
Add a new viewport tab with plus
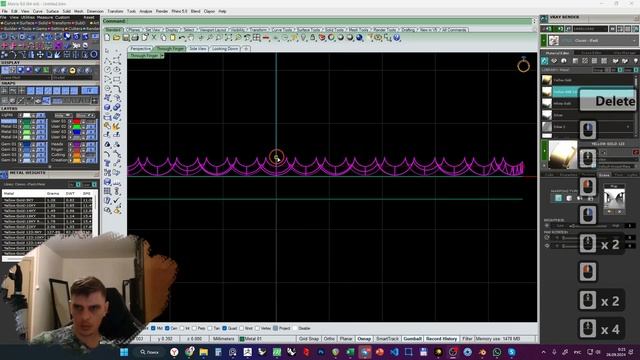(246, 49)
